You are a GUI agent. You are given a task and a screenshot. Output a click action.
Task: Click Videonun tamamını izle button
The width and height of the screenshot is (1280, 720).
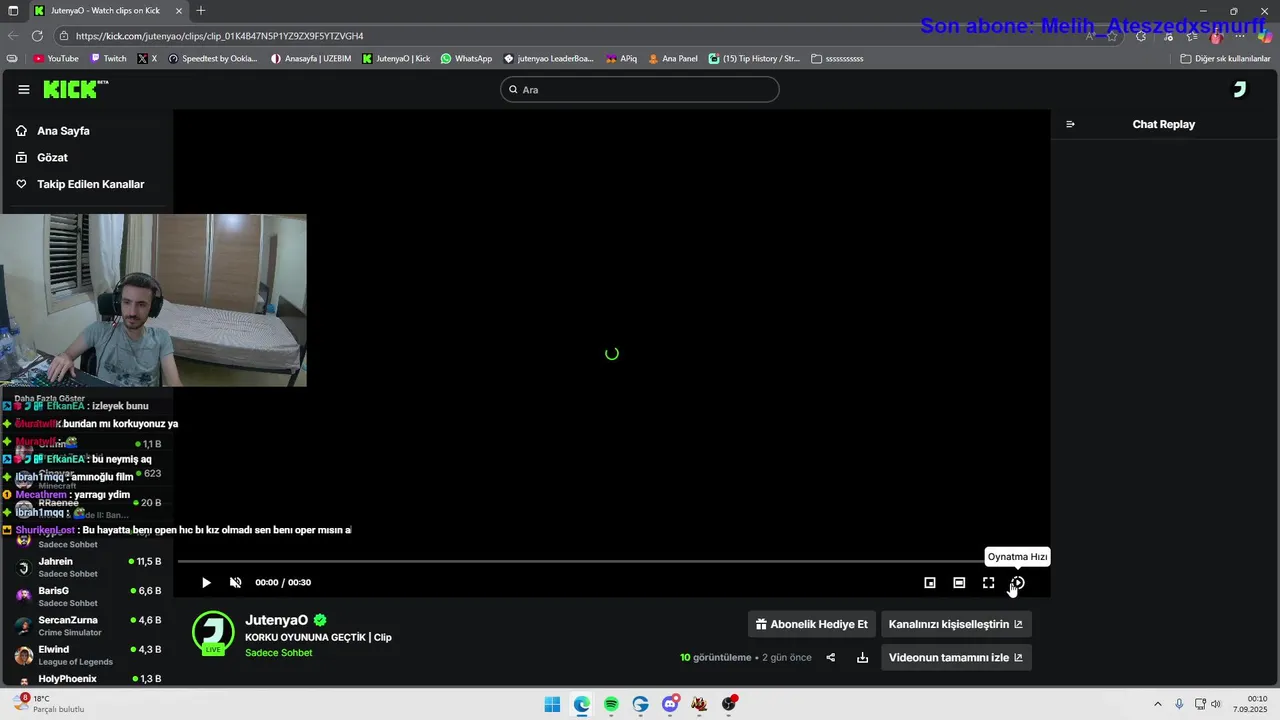pos(956,657)
